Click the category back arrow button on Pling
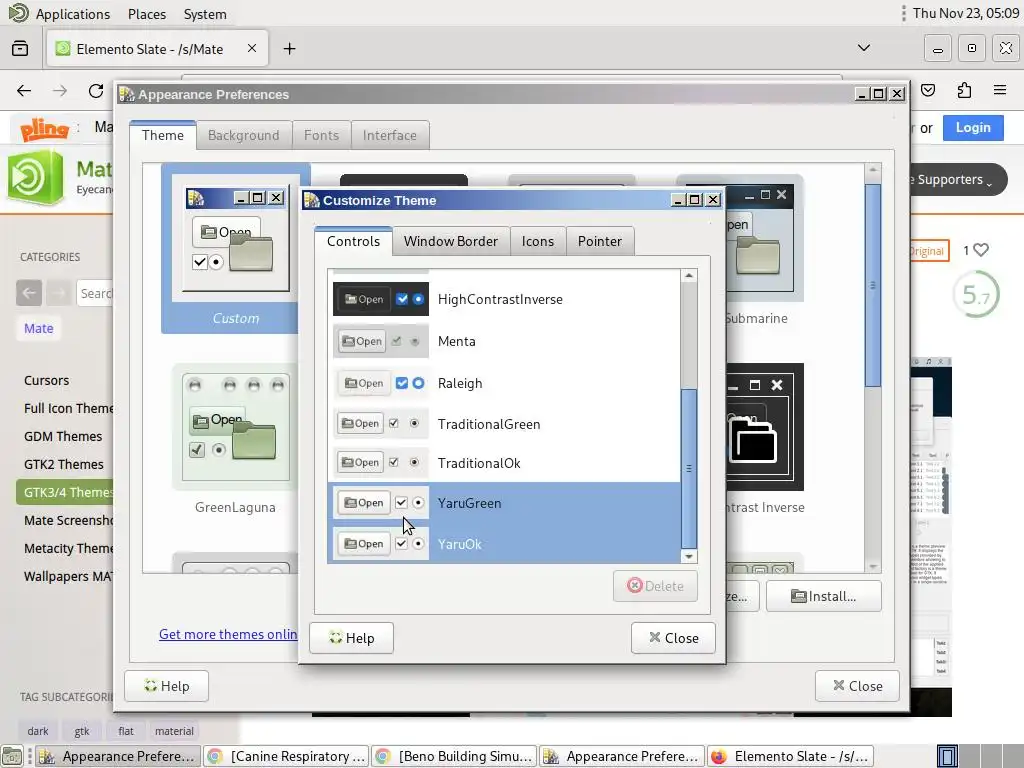The image size is (1024, 768). tap(29, 293)
